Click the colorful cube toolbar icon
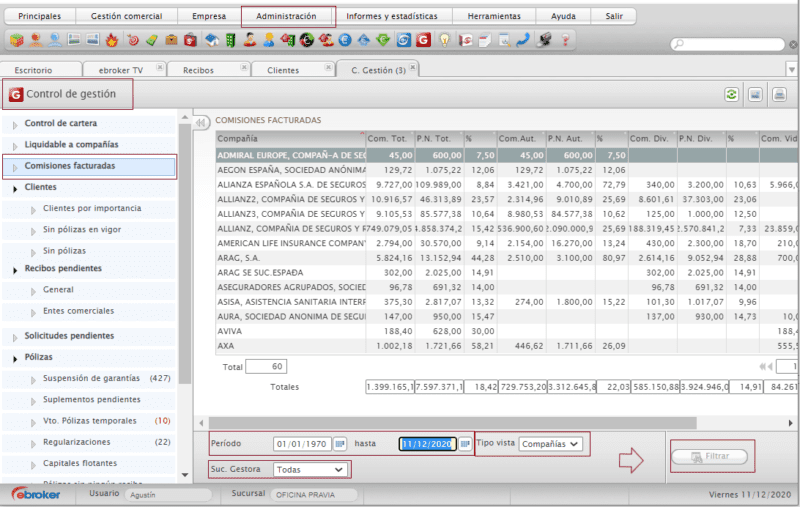The height and width of the screenshot is (507, 800). pos(17,40)
